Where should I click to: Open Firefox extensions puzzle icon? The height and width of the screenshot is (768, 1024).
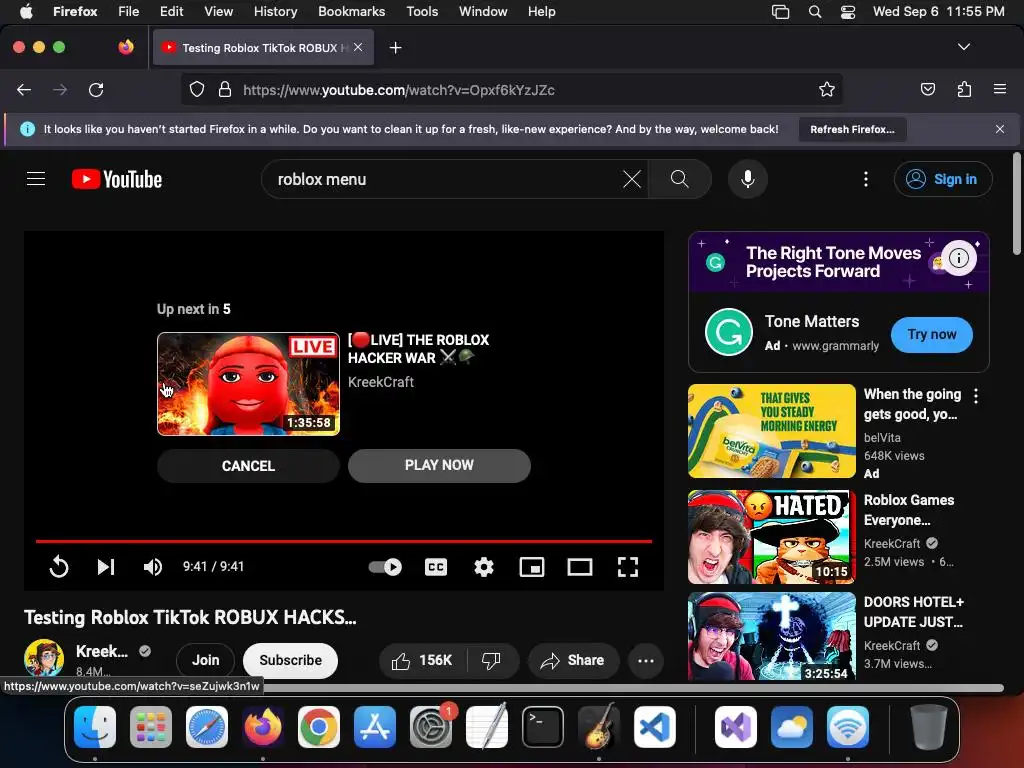[x=964, y=90]
